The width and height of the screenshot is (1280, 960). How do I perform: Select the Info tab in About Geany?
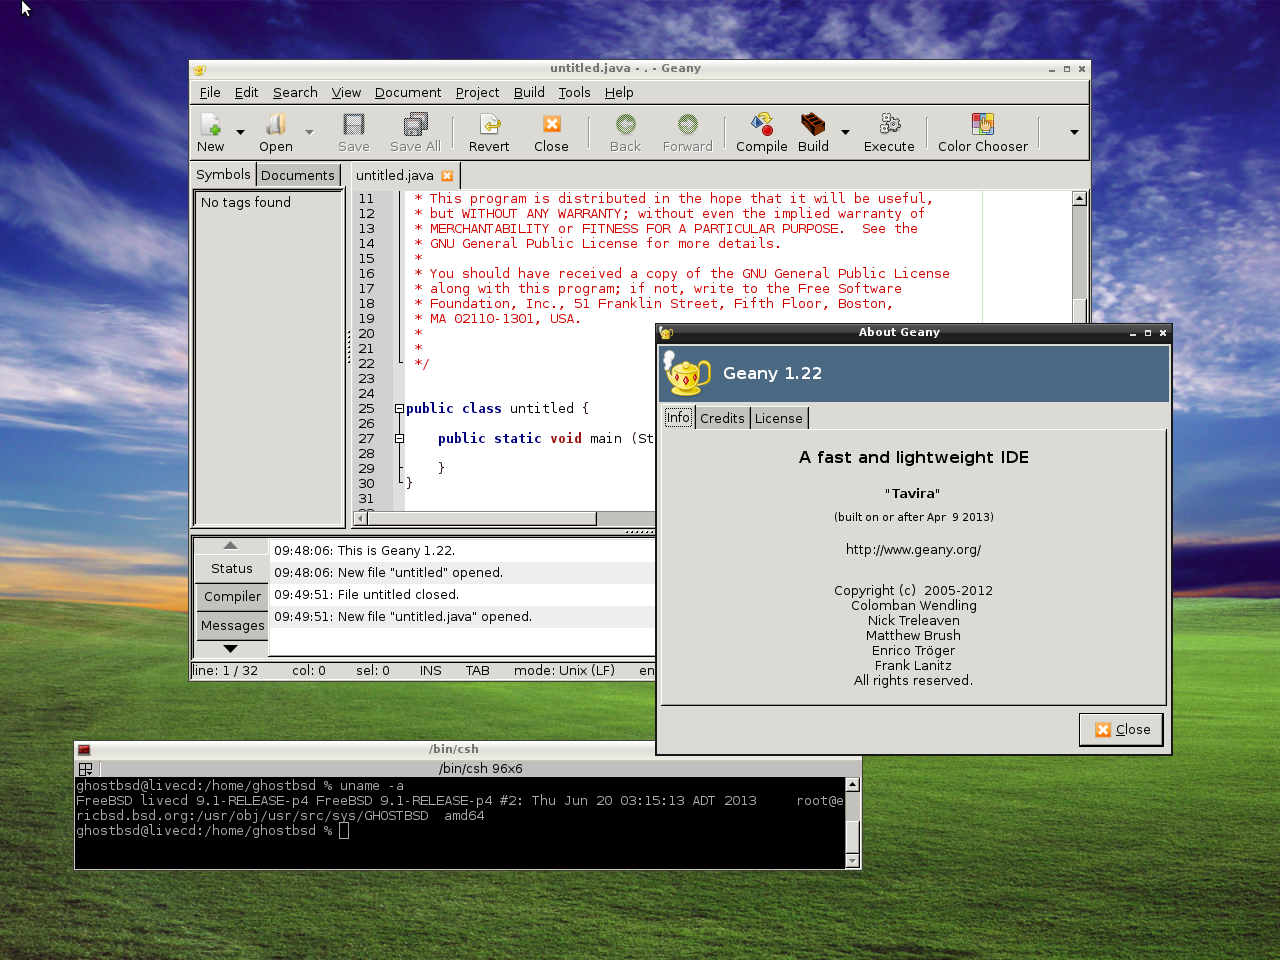[x=678, y=417]
